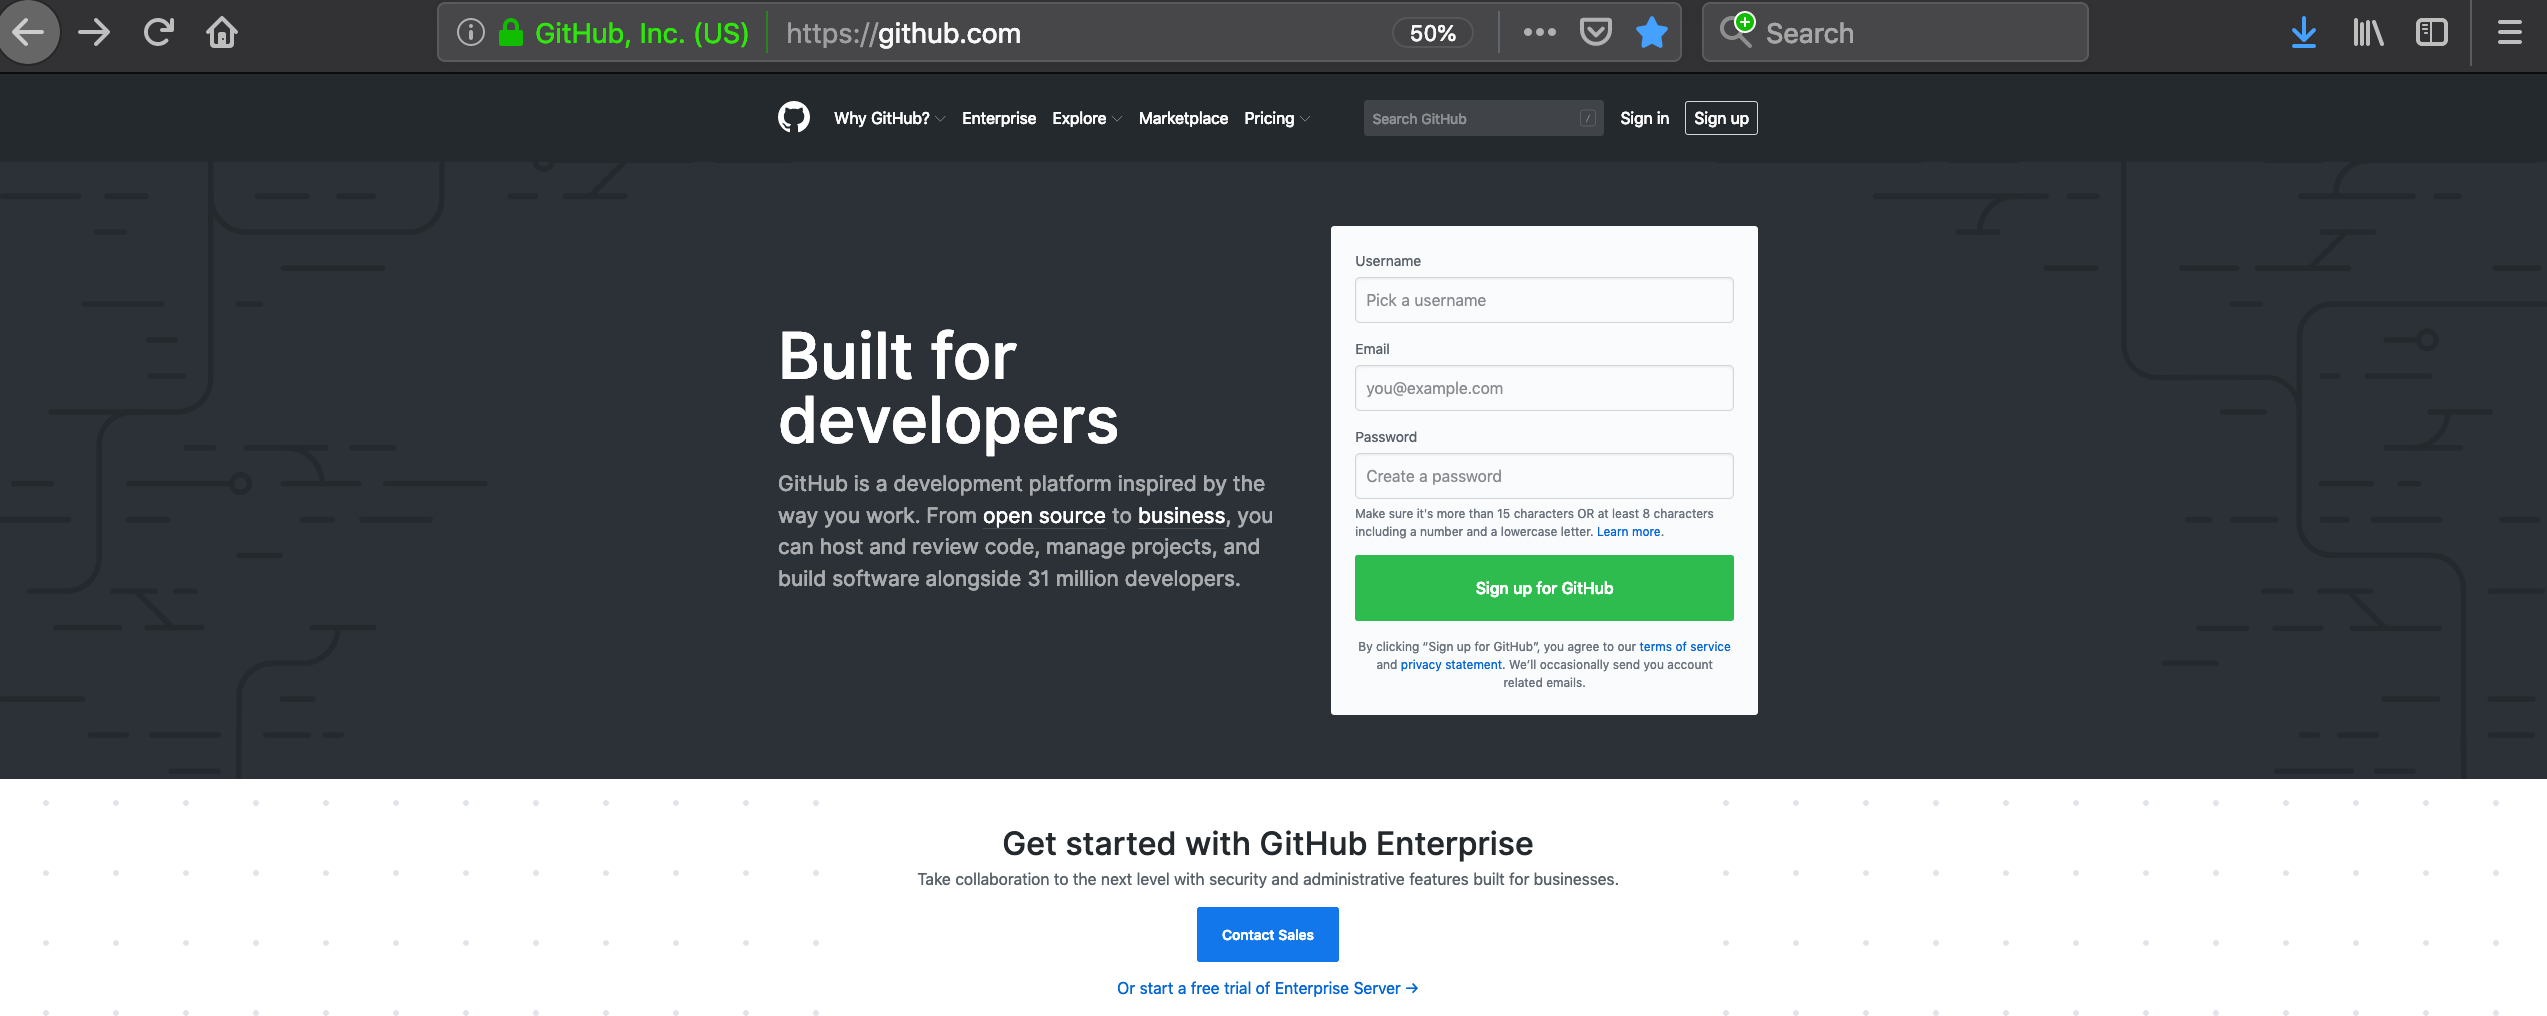Follow the business link in description

[1181, 516]
